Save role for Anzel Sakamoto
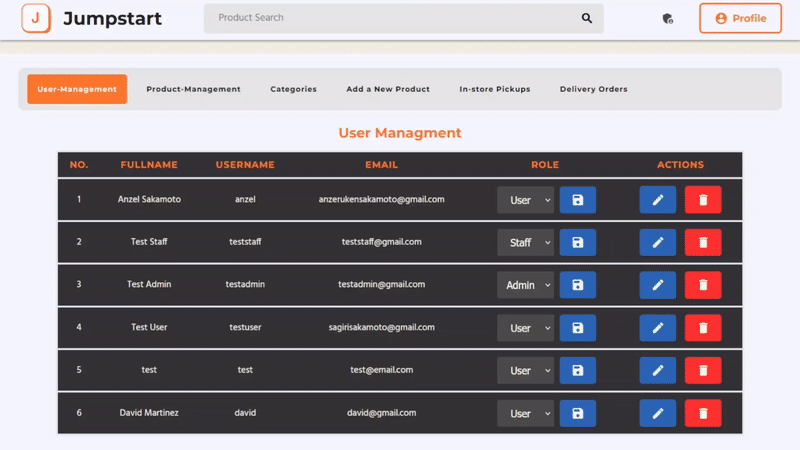The image size is (800, 450). coord(578,200)
